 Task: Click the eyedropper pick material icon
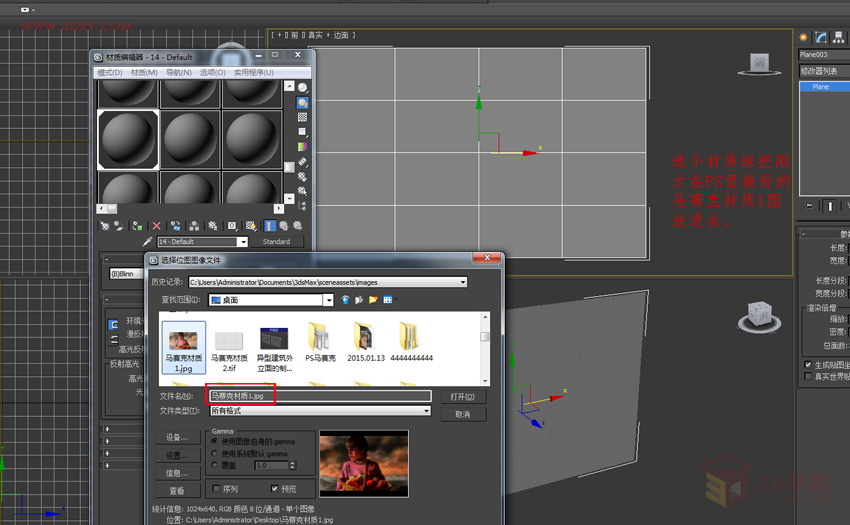tap(147, 242)
